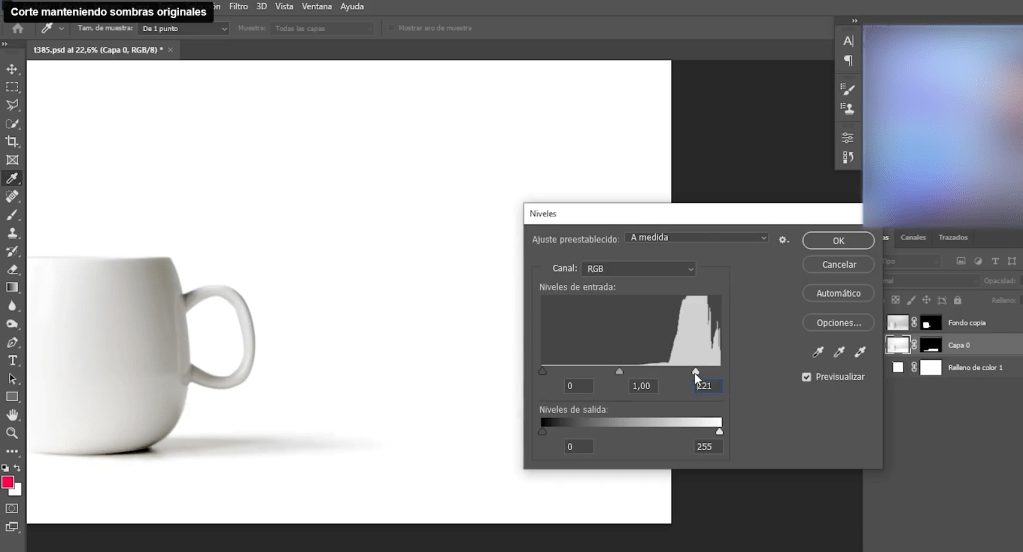Select the Crop tool
Viewport: 1023px width, 552px height.
(x=12, y=142)
